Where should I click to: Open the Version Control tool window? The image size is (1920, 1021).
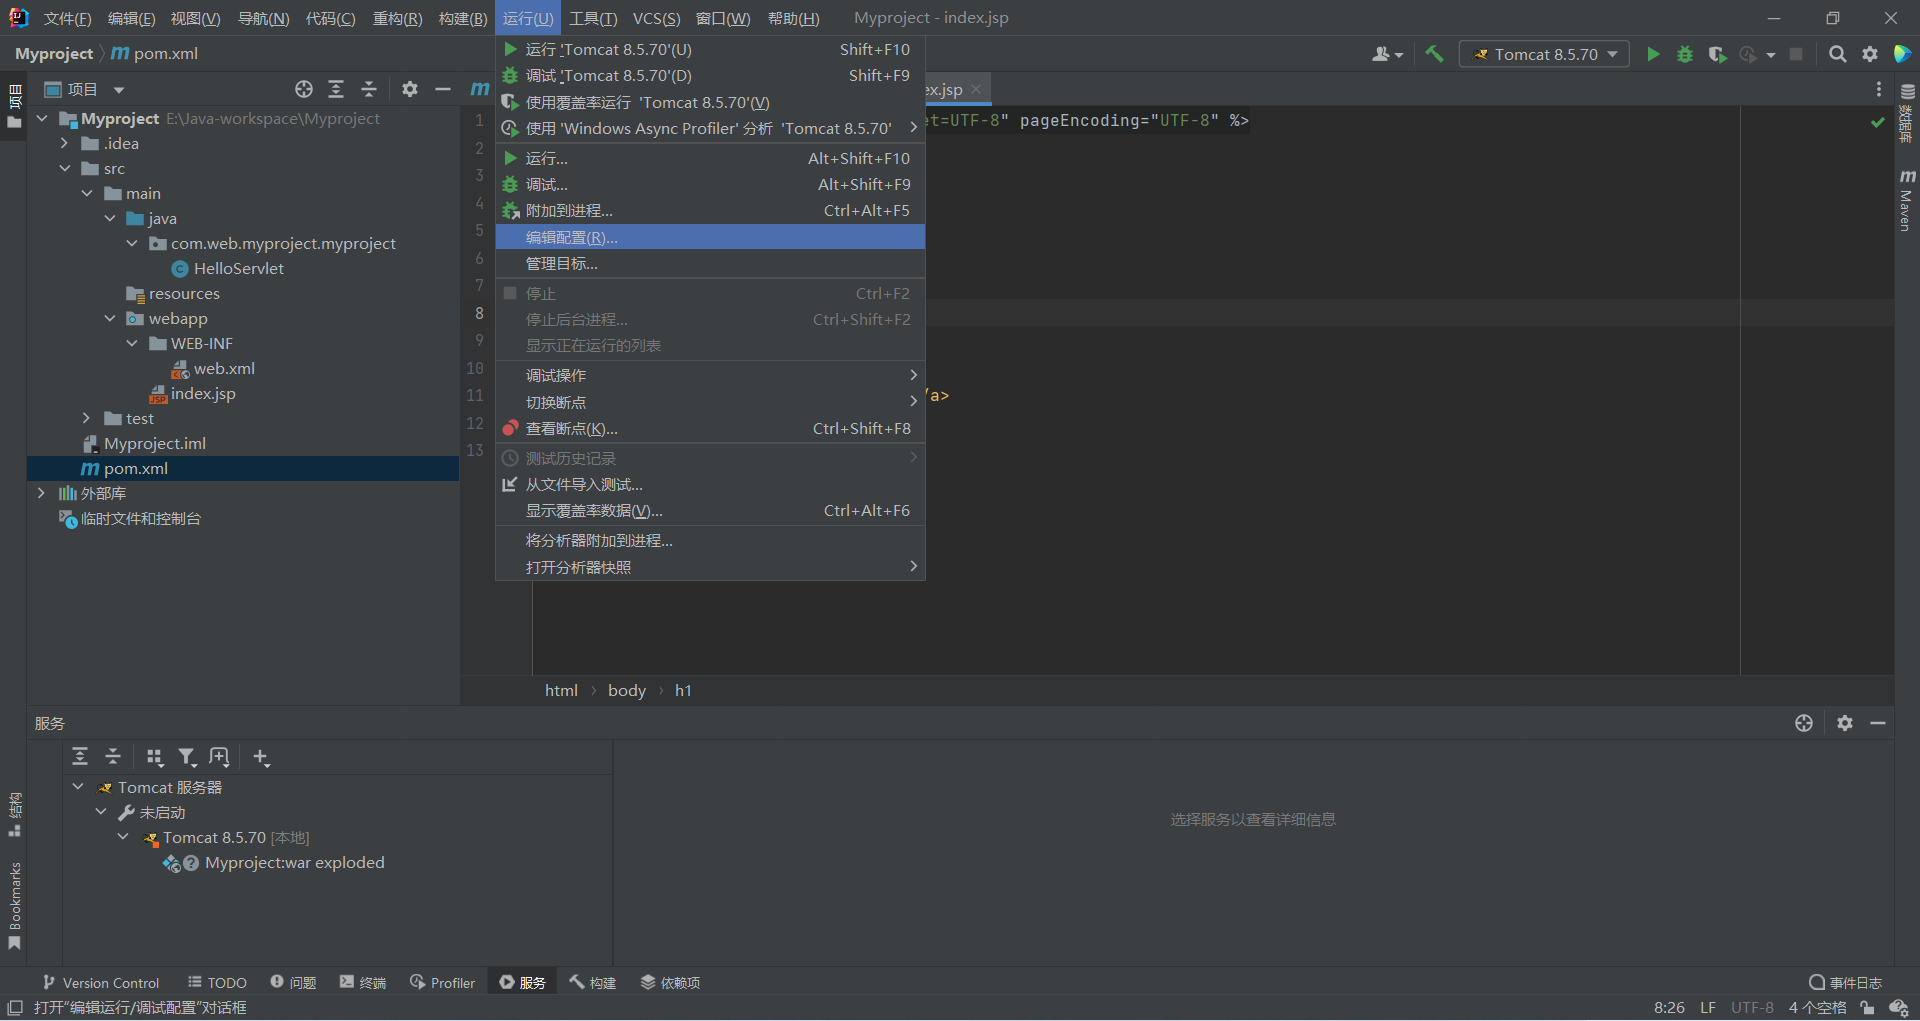pyautogui.click(x=100, y=982)
